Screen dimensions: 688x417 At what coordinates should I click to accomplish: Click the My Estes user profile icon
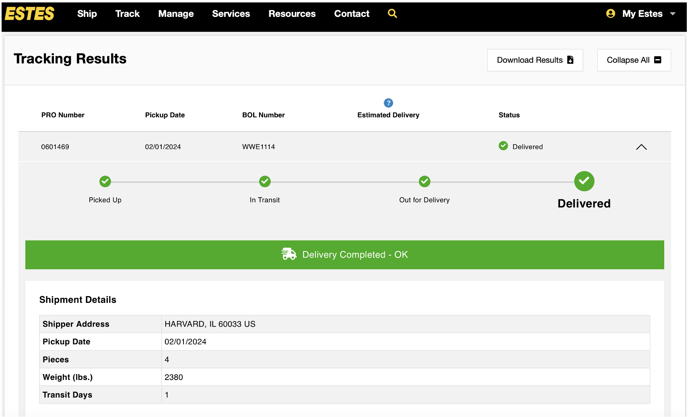(x=611, y=14)
